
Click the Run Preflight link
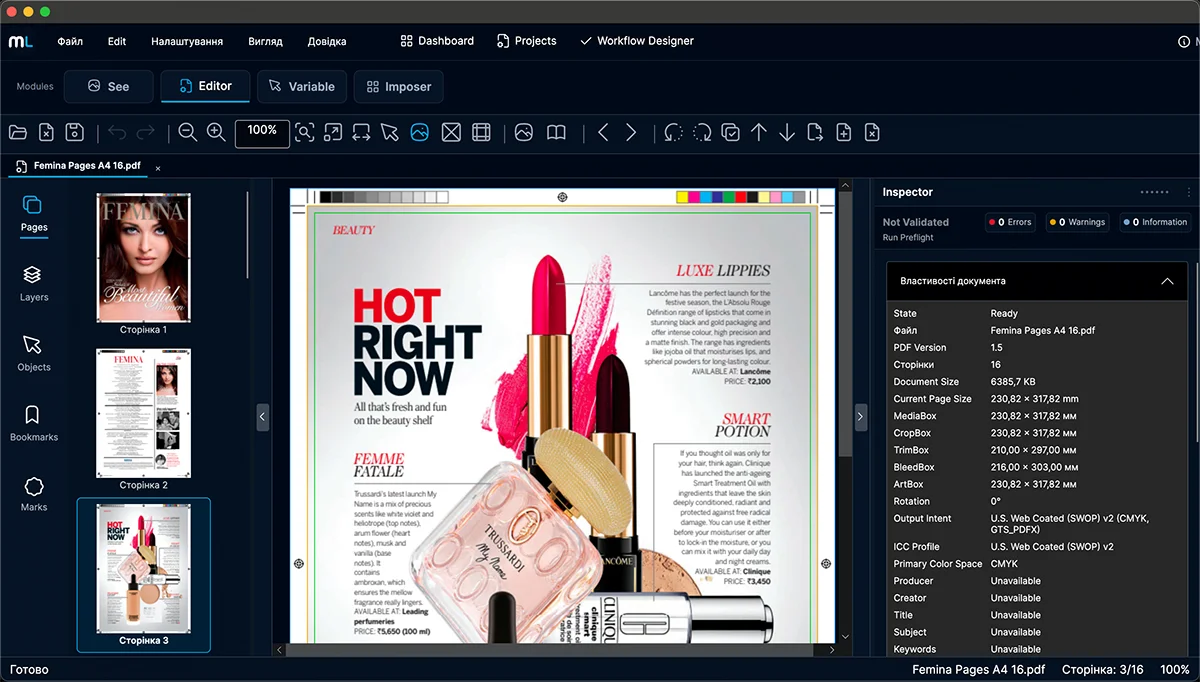(x=908, y=237)
